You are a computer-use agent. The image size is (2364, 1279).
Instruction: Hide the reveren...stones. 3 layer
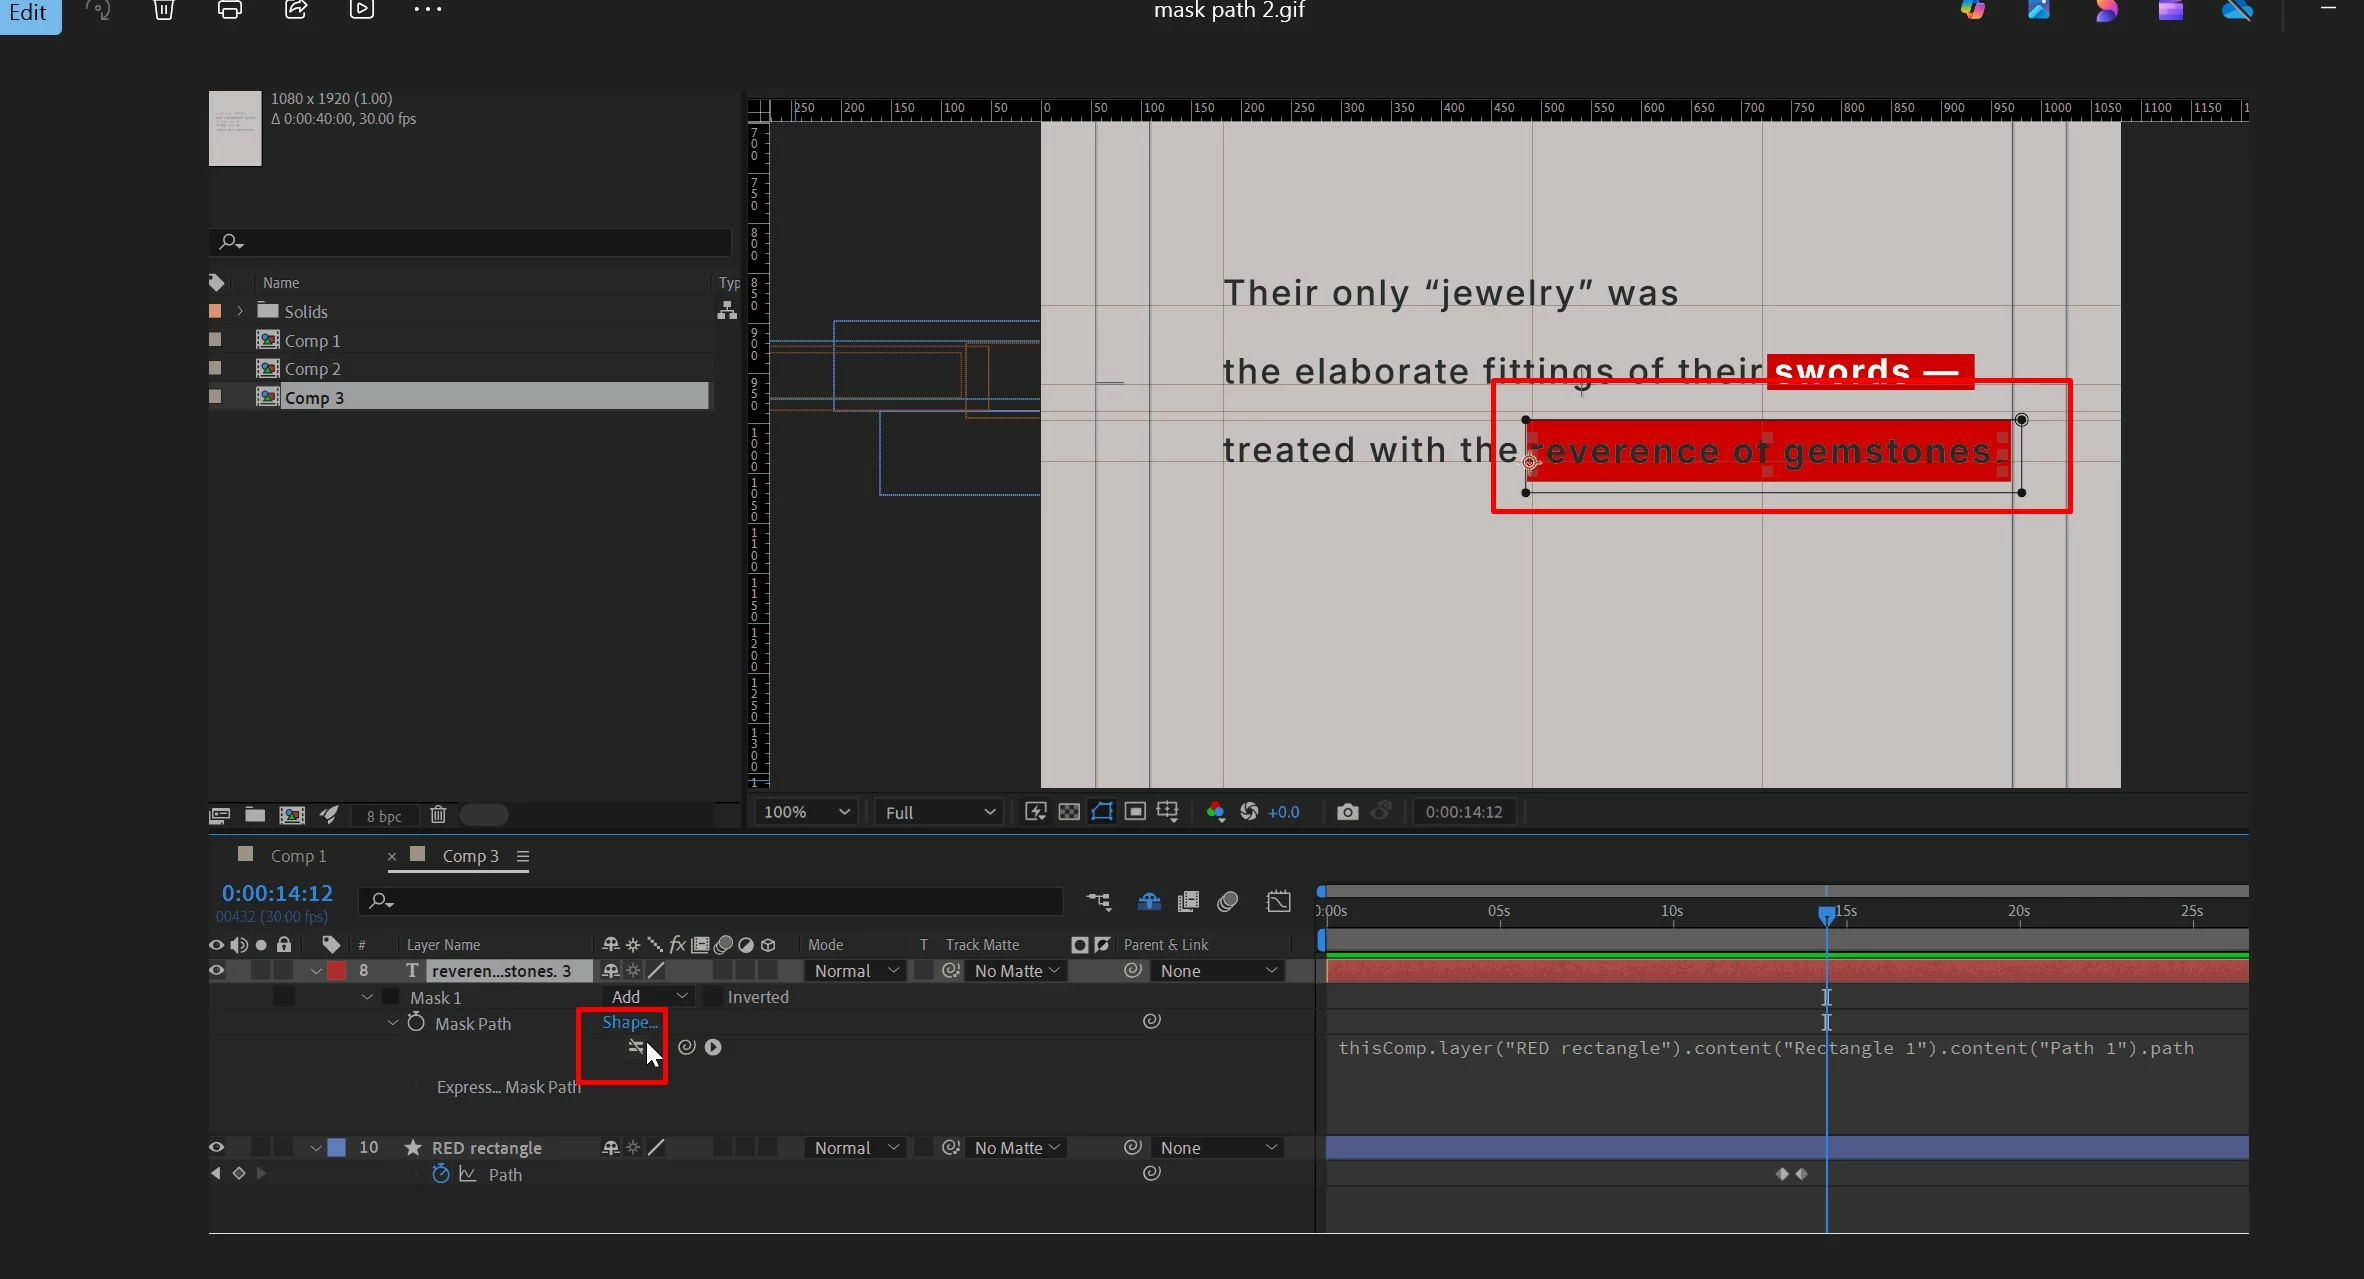[216, 970]
